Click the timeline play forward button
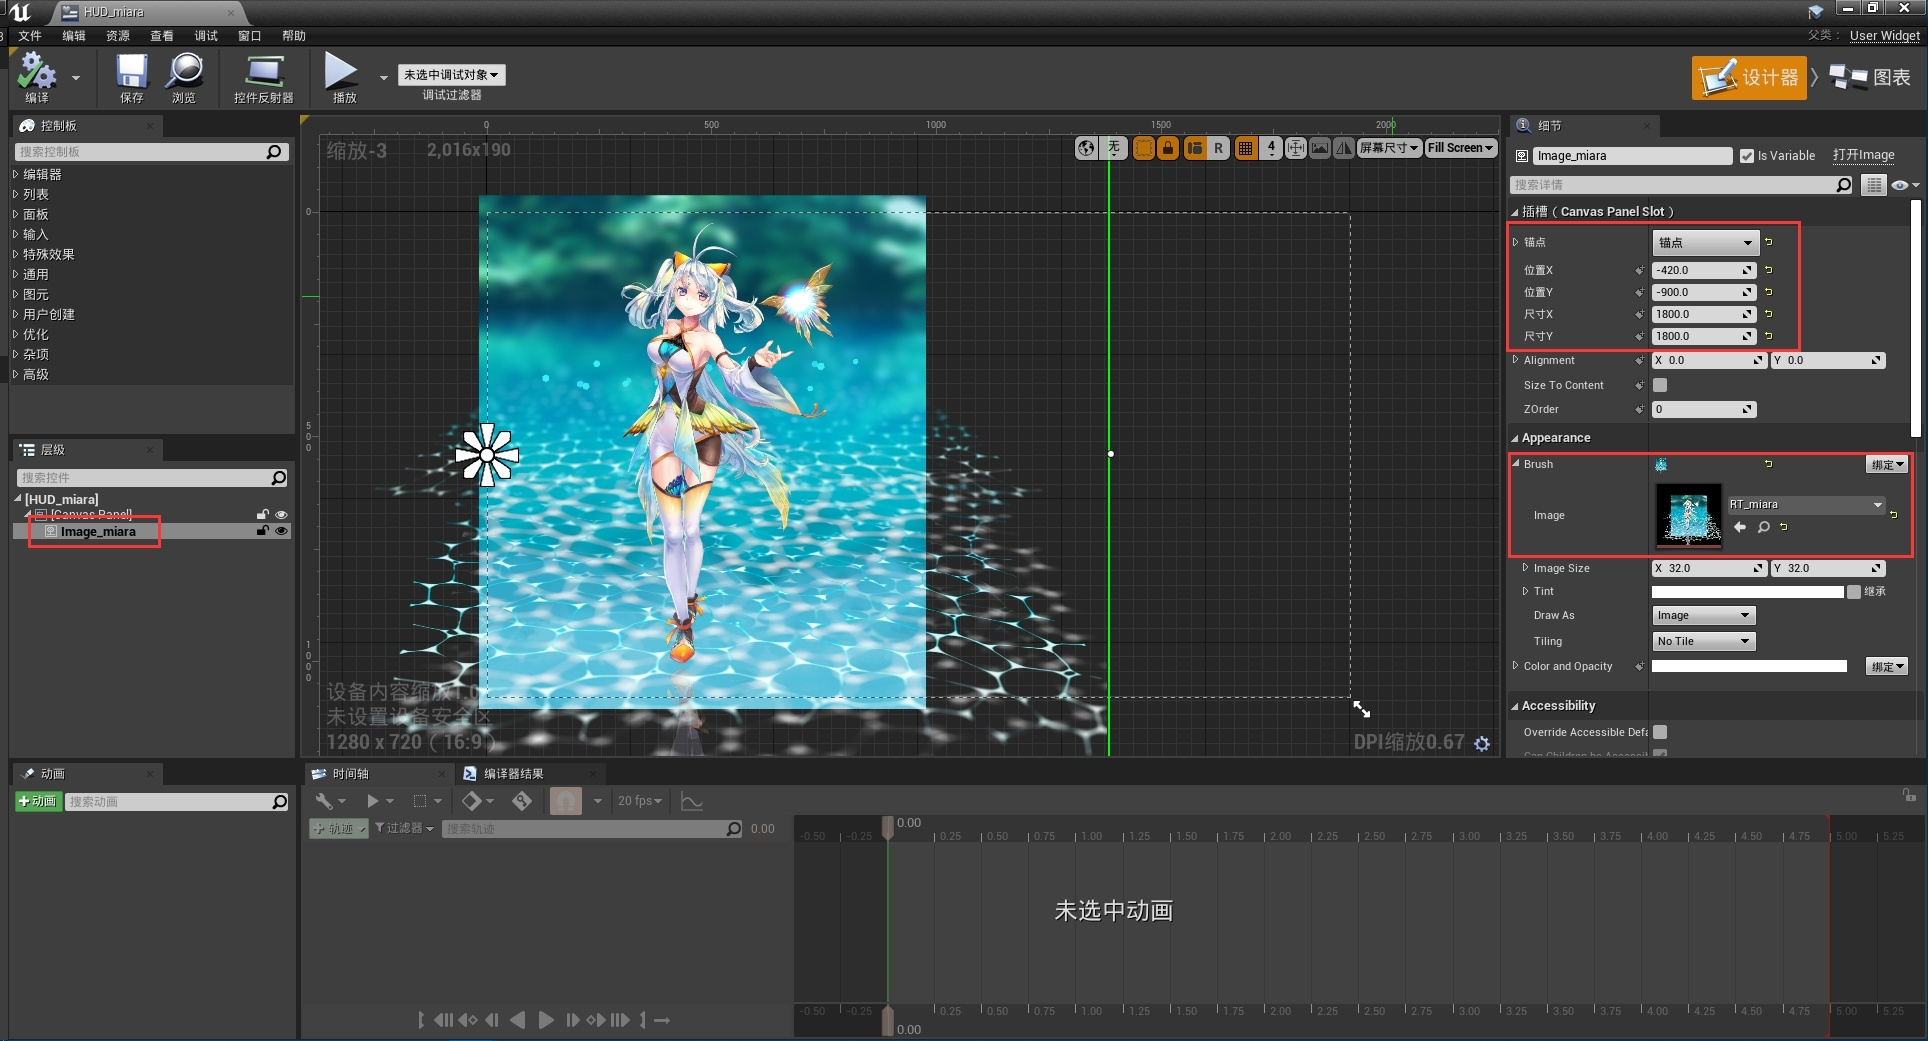 pos(546,1020)
